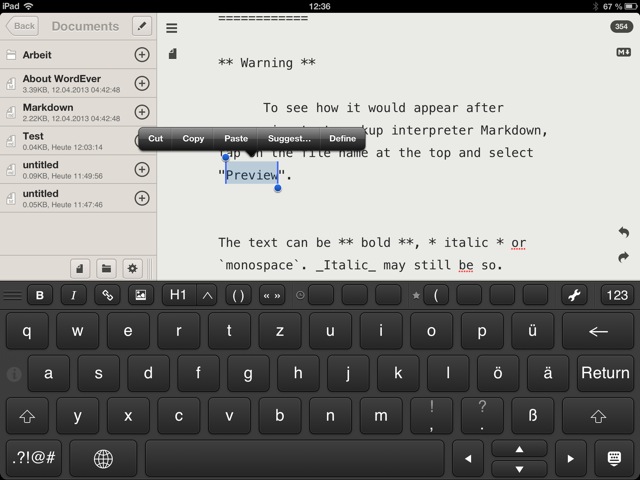Screen dimensions: 640x480
Task: Open the wrench settings in the keyboard toolbar
Action: click(574, 295)
